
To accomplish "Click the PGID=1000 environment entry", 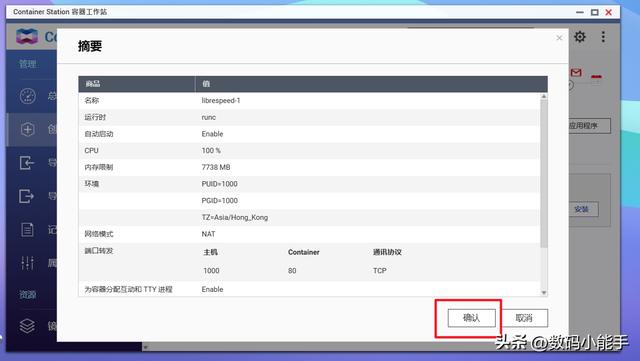I will click(220, 201).
